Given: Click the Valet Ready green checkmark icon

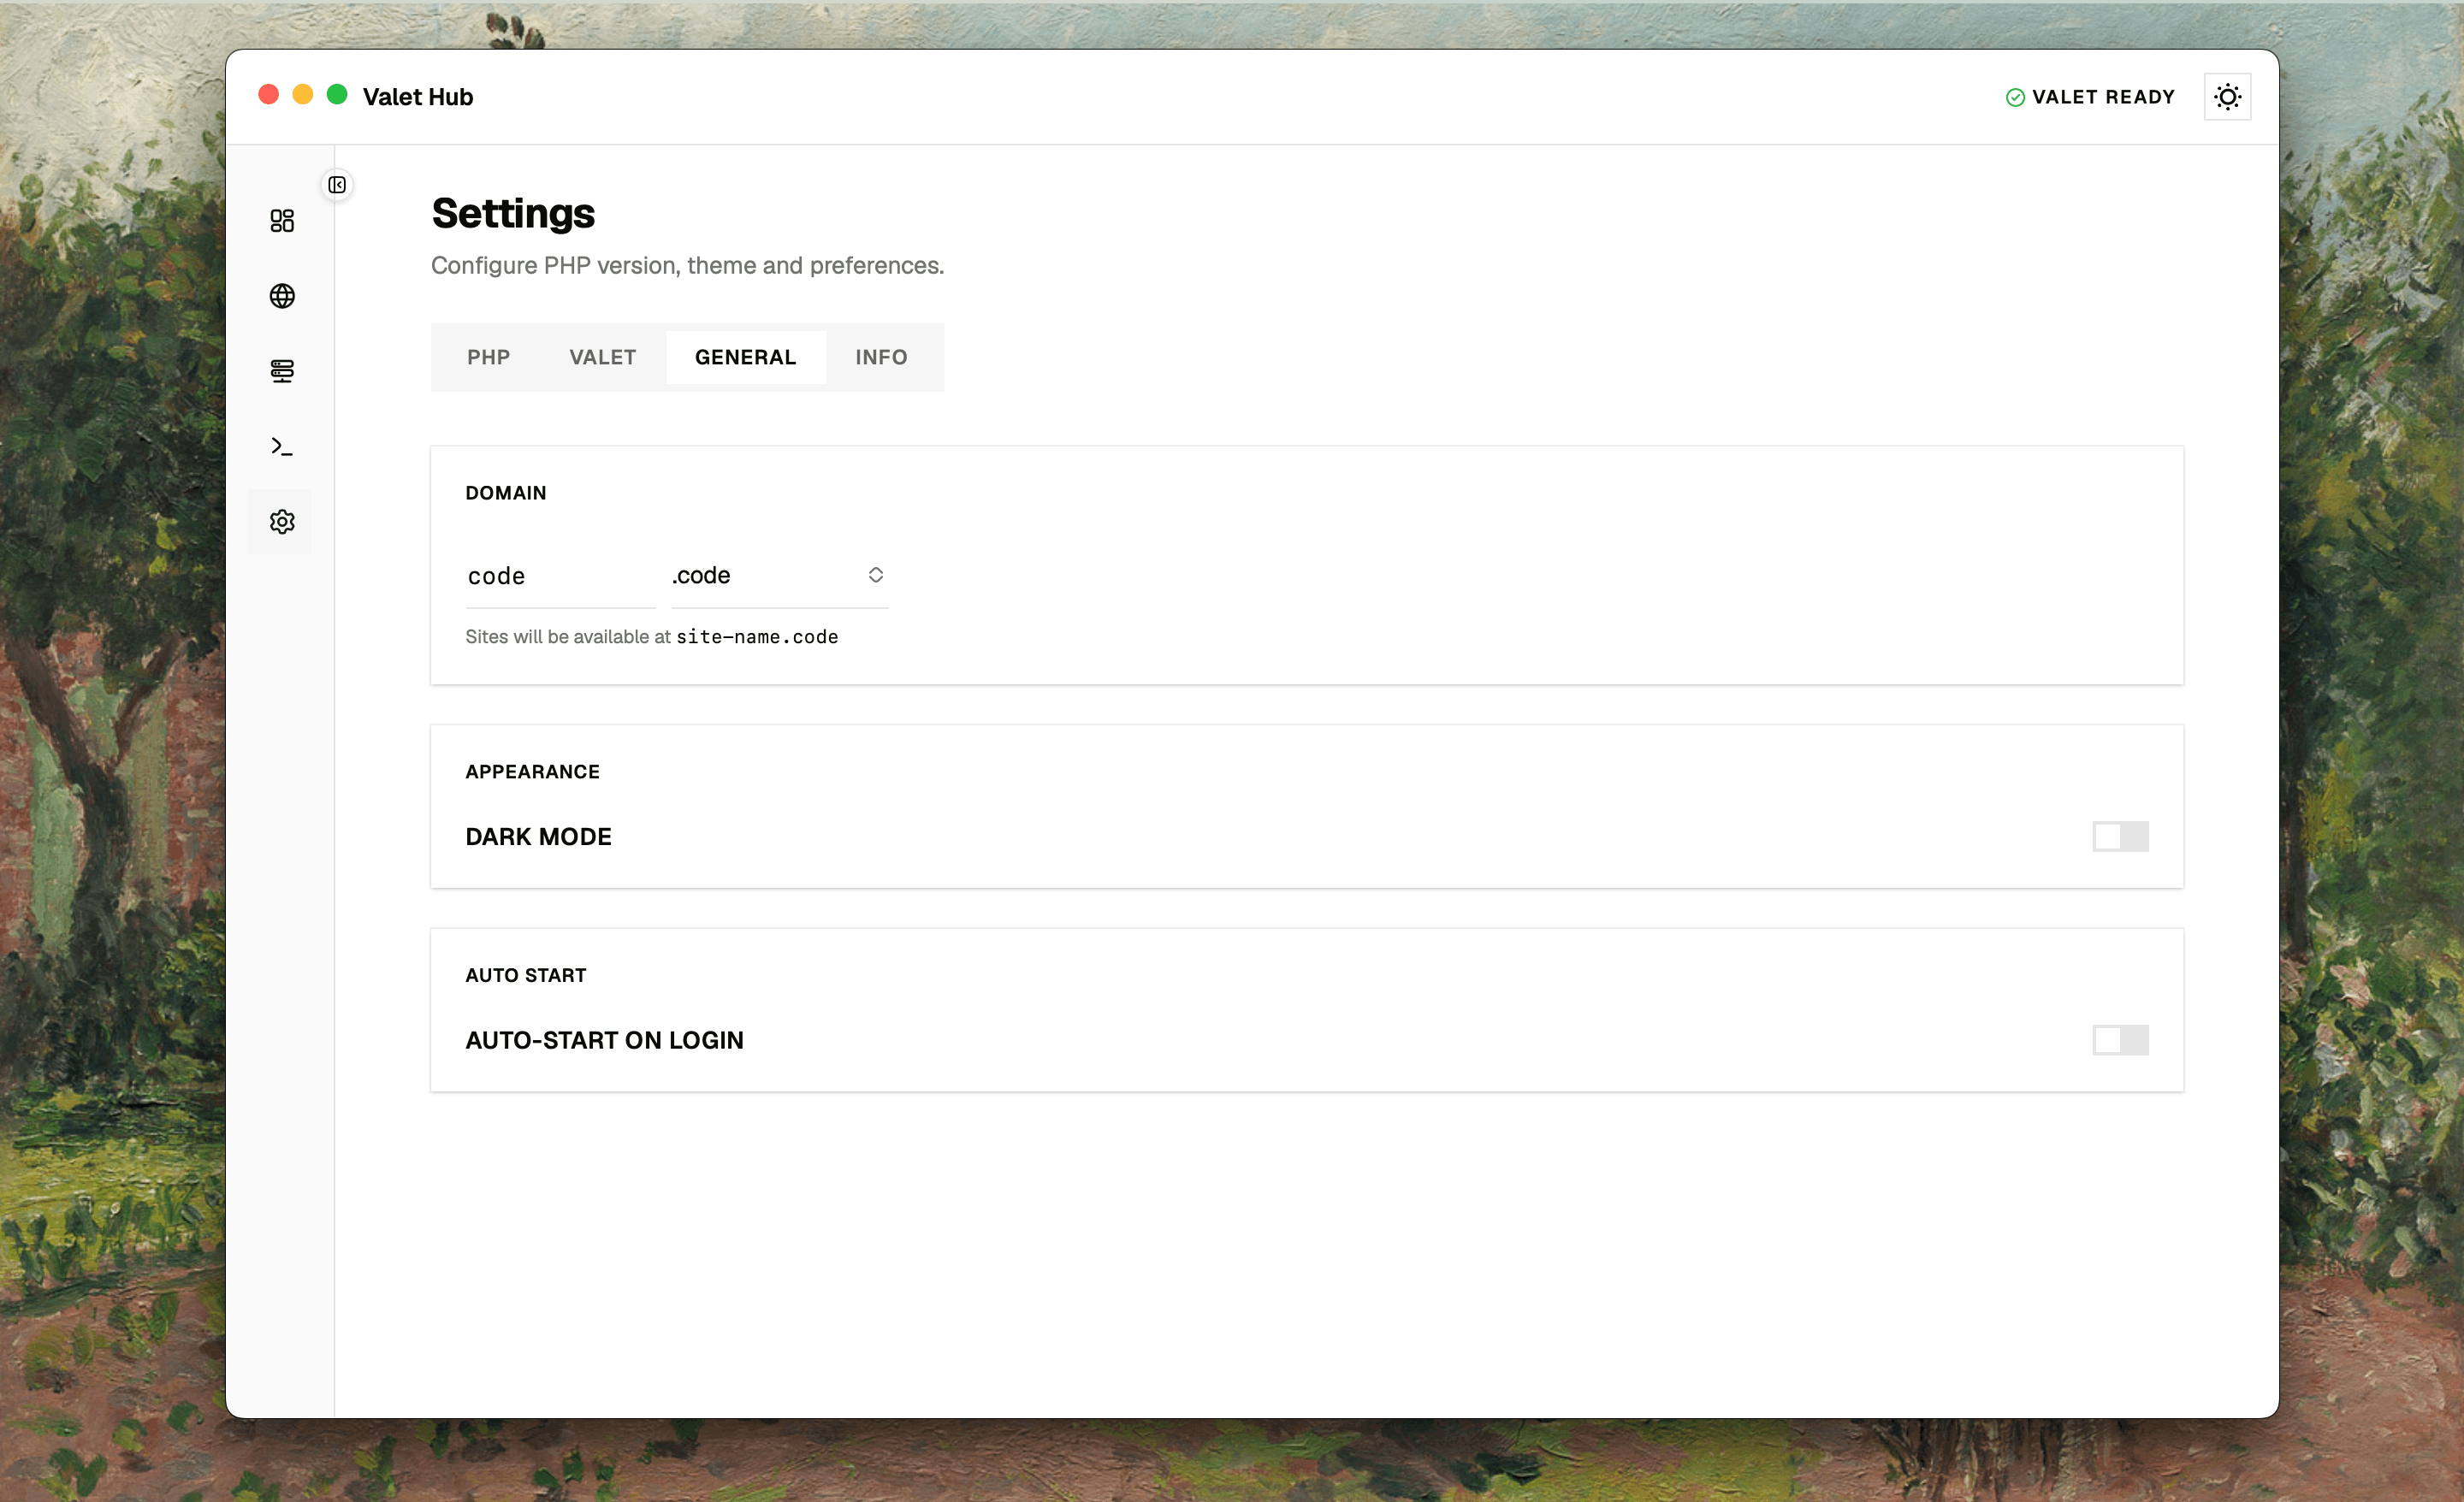Looking at the screenshot, I should click(x=2015, y=97).
